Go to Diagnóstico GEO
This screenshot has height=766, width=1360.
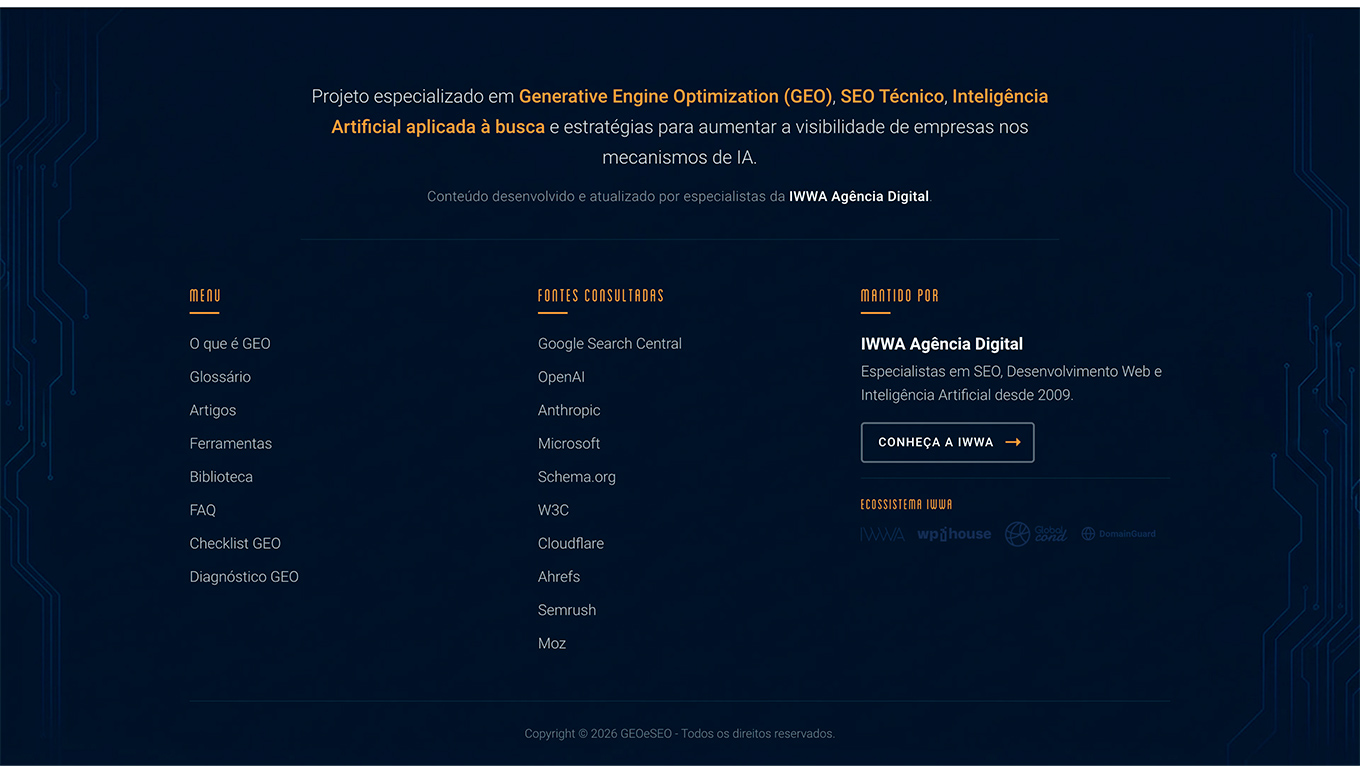244,577
